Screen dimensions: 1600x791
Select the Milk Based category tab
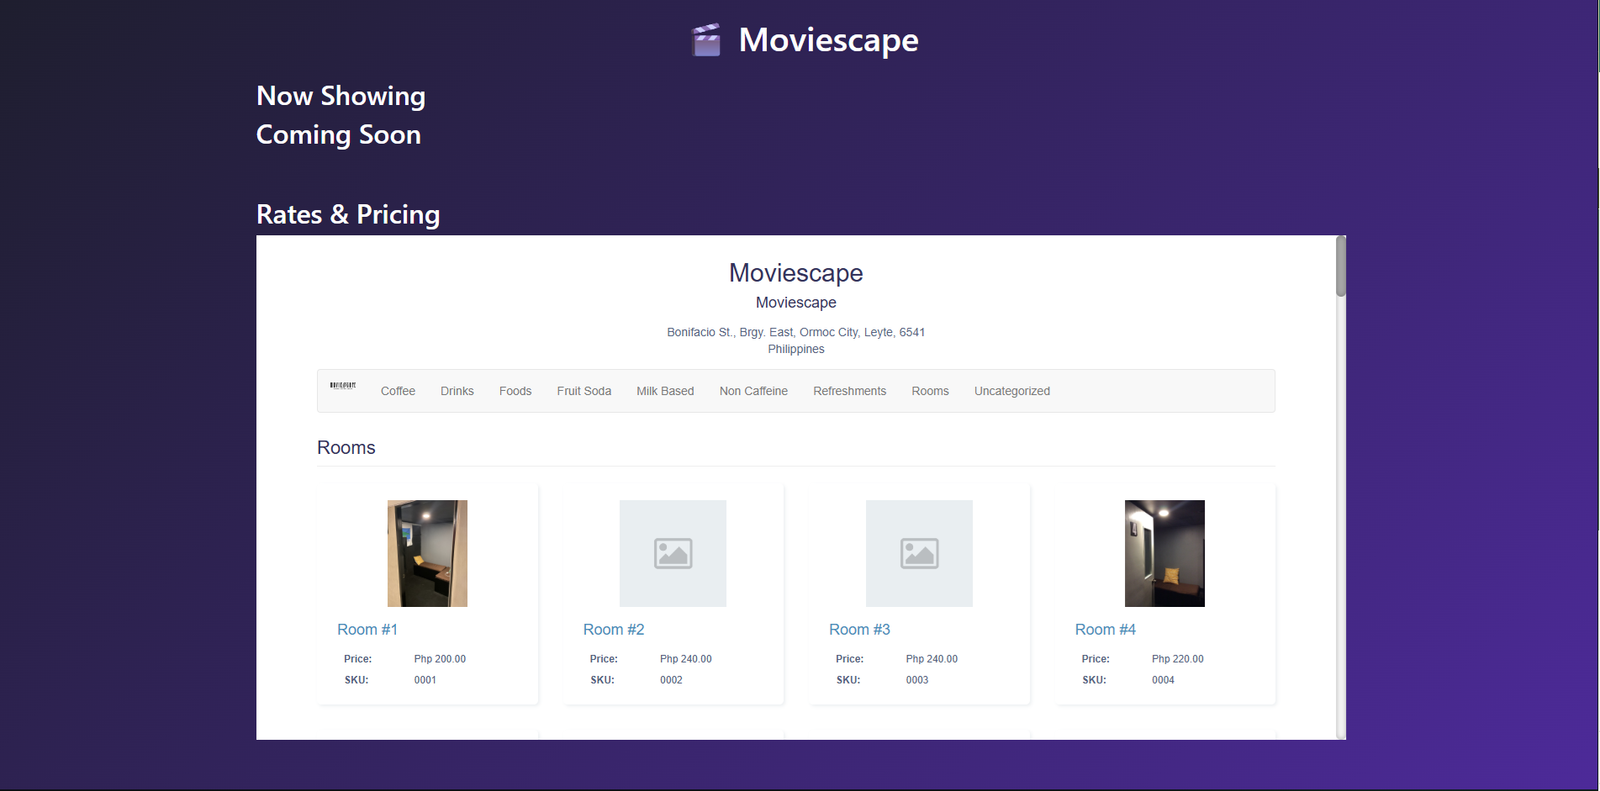click(665, 391)
